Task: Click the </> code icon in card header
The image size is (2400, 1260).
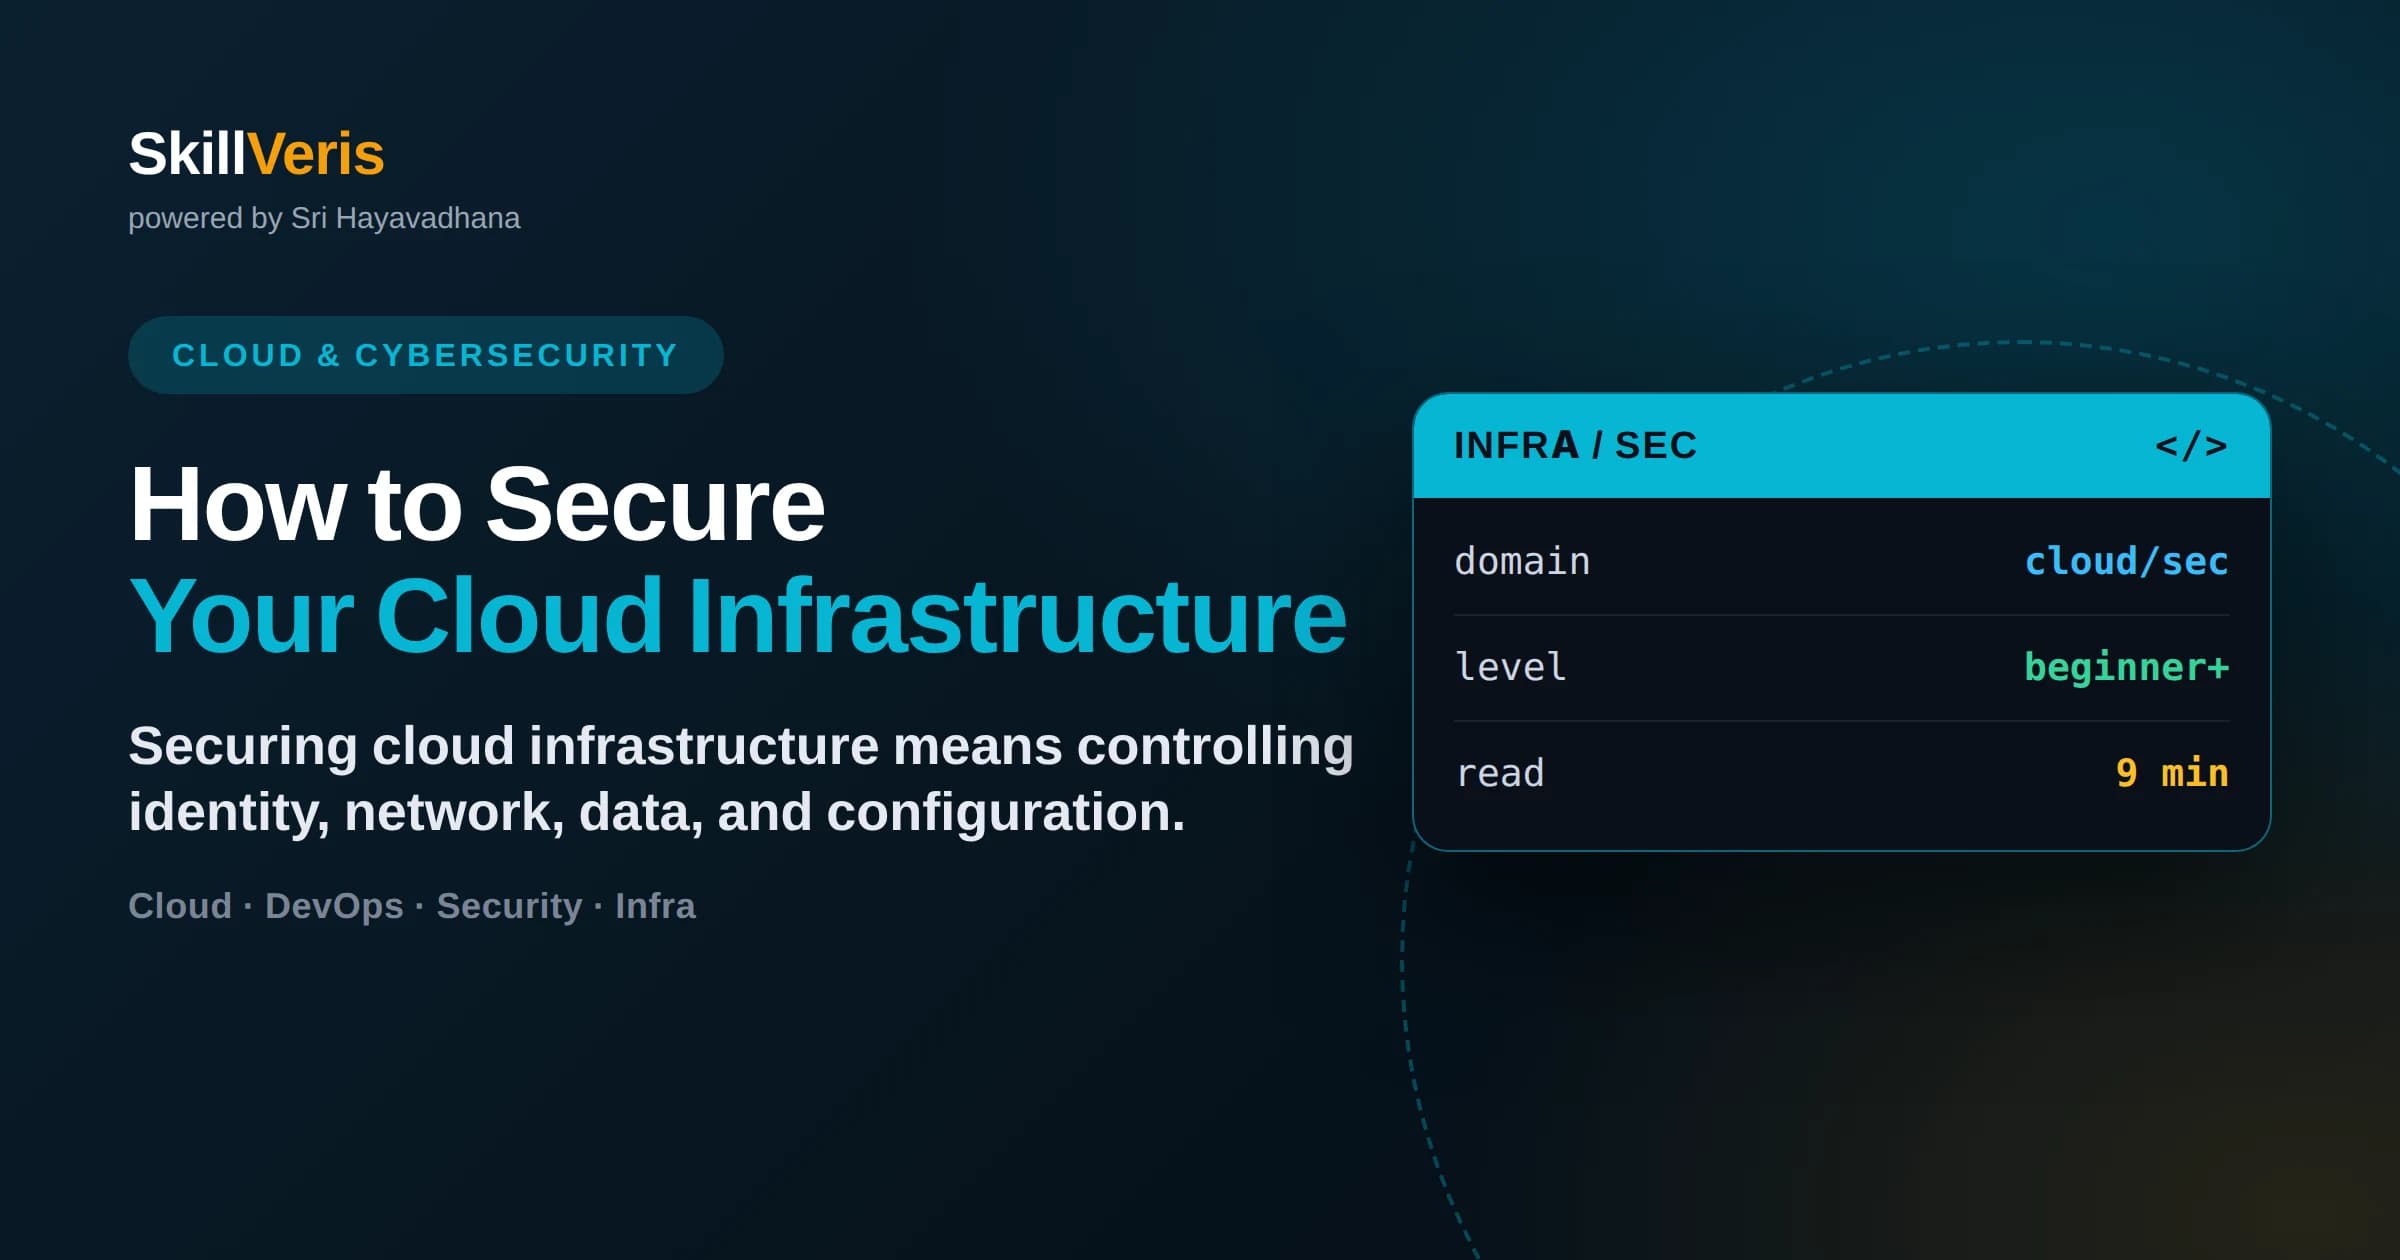Action: click(x=2191, y=446)
